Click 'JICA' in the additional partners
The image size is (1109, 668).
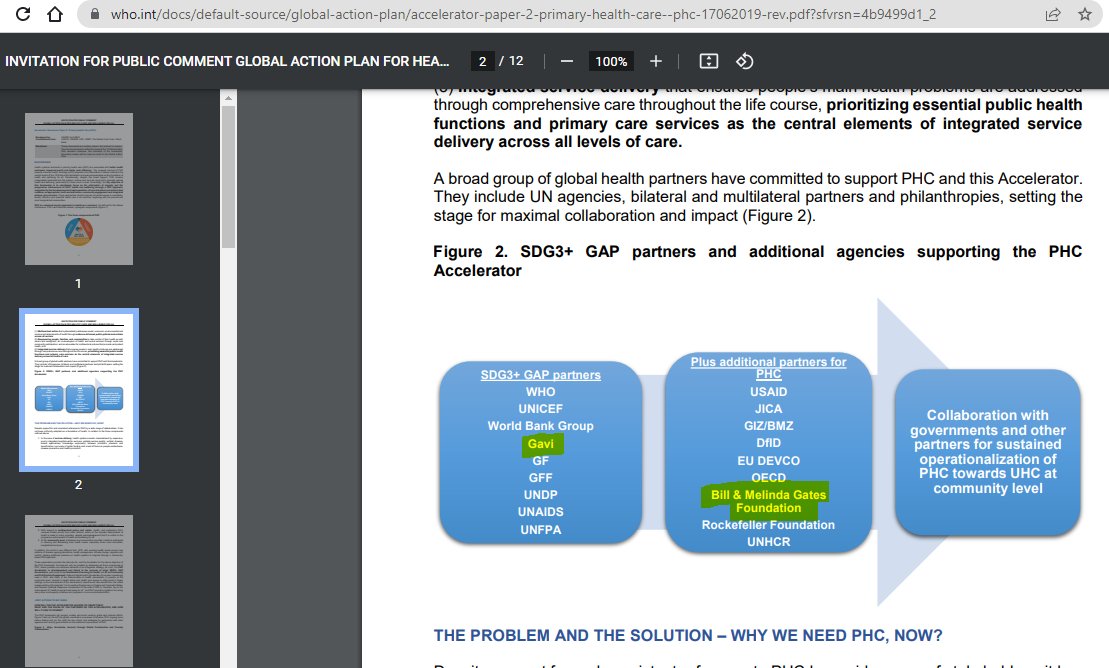pos(768,409)
